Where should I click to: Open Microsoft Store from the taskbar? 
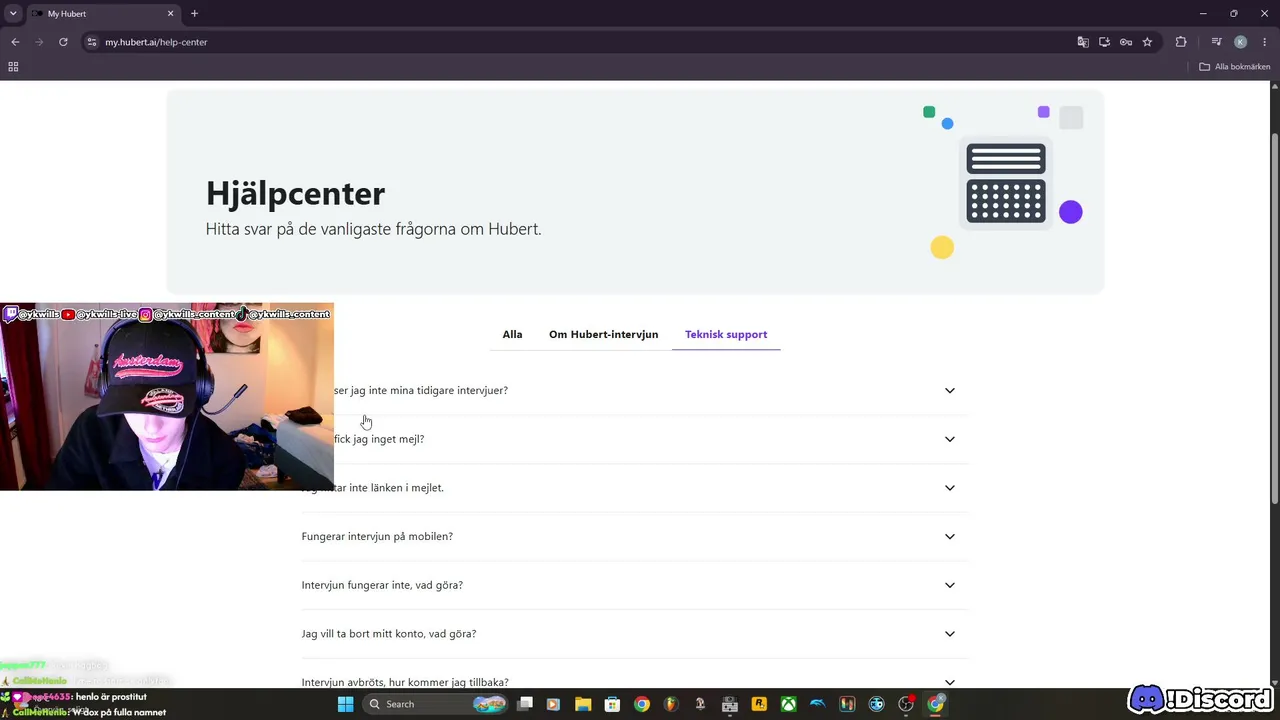point(612,704)
